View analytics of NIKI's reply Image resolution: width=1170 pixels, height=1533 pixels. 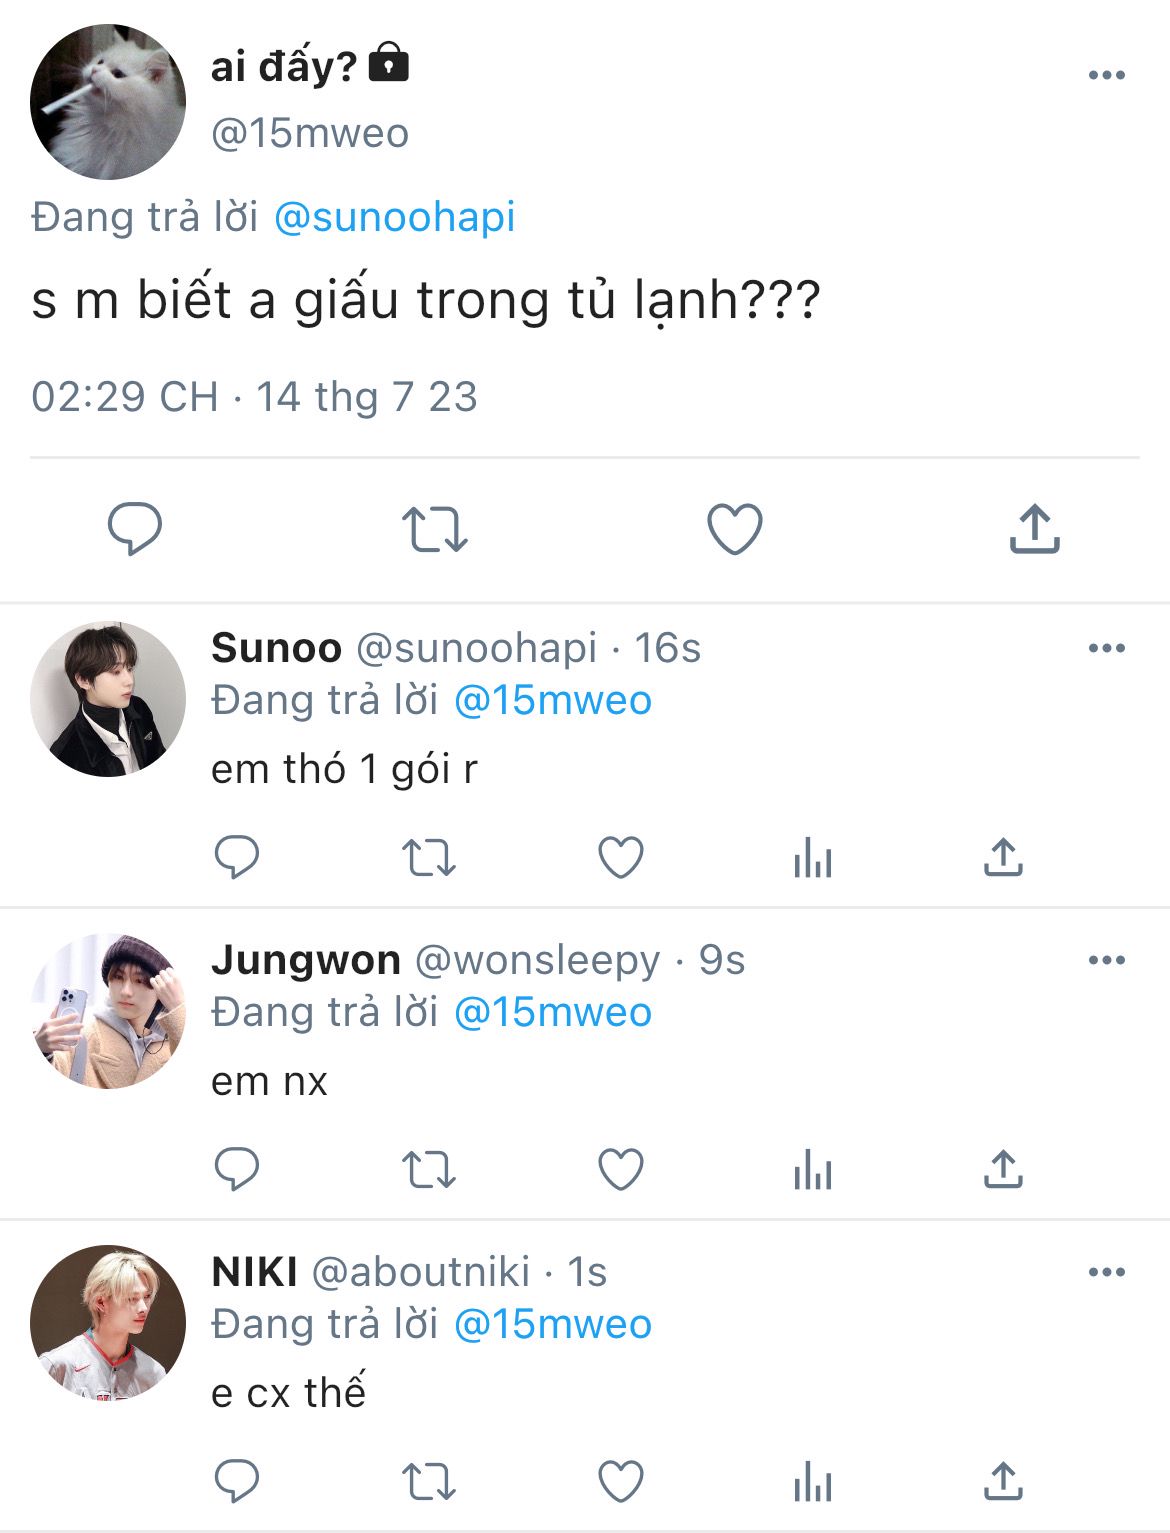(x=812, y=1482)
